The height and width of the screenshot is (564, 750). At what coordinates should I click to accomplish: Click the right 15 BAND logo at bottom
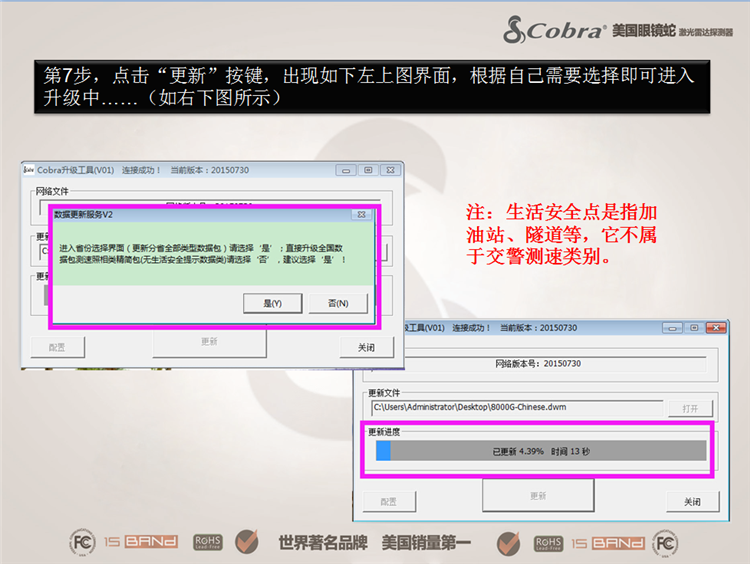tap(608, 543)
